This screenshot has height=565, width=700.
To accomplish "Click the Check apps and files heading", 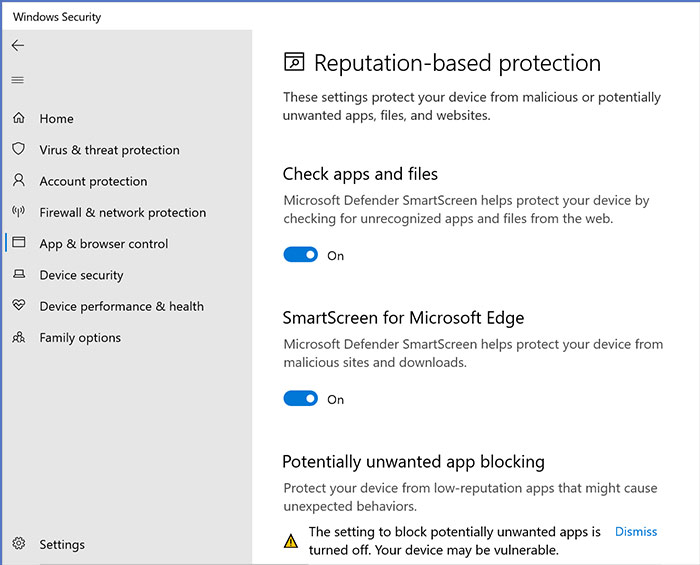I will (360, 174).
